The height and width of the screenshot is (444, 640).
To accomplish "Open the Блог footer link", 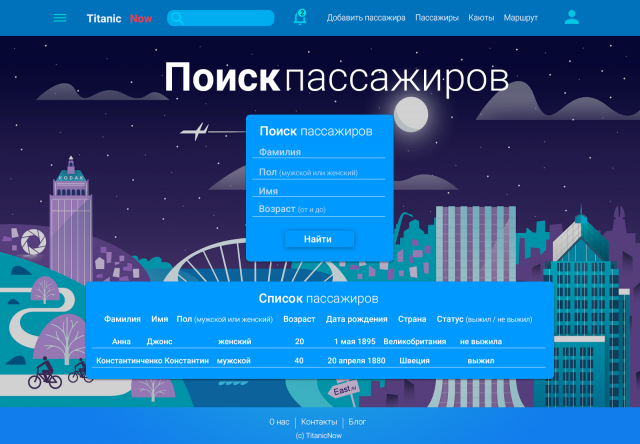I will point(357,422).
